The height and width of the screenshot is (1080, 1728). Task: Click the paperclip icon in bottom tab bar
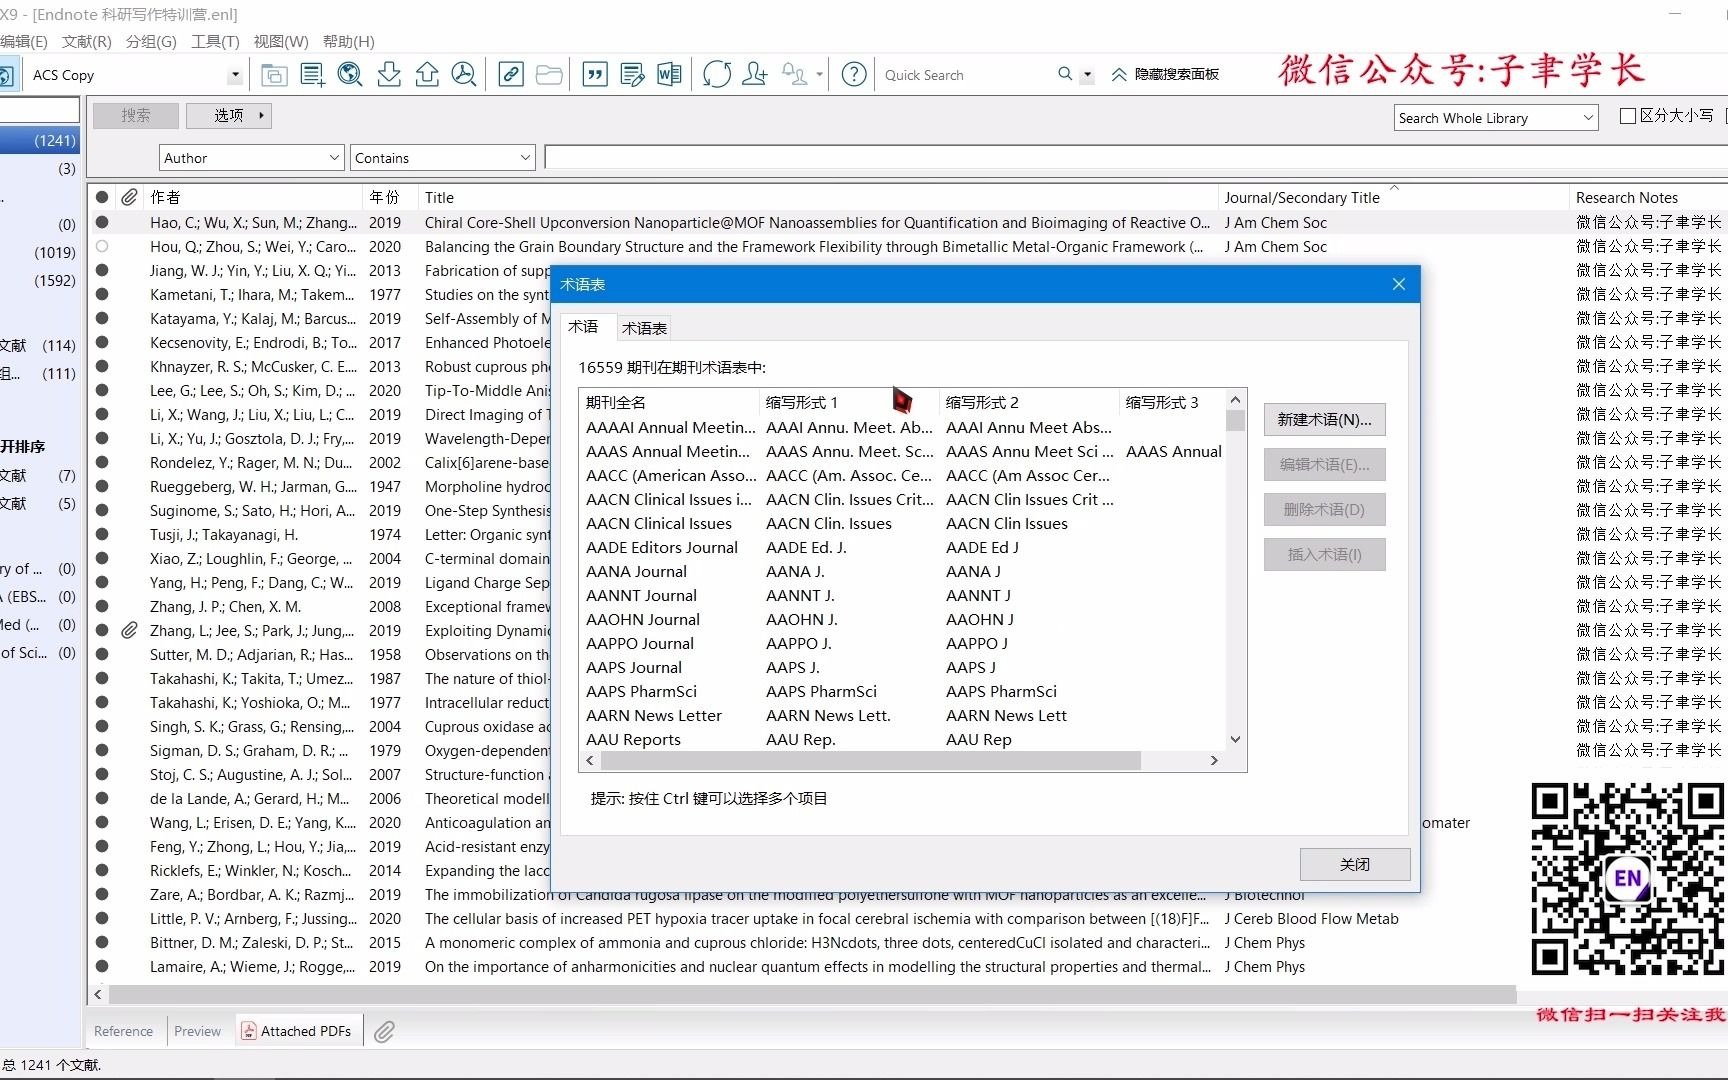coord(384,1031)
